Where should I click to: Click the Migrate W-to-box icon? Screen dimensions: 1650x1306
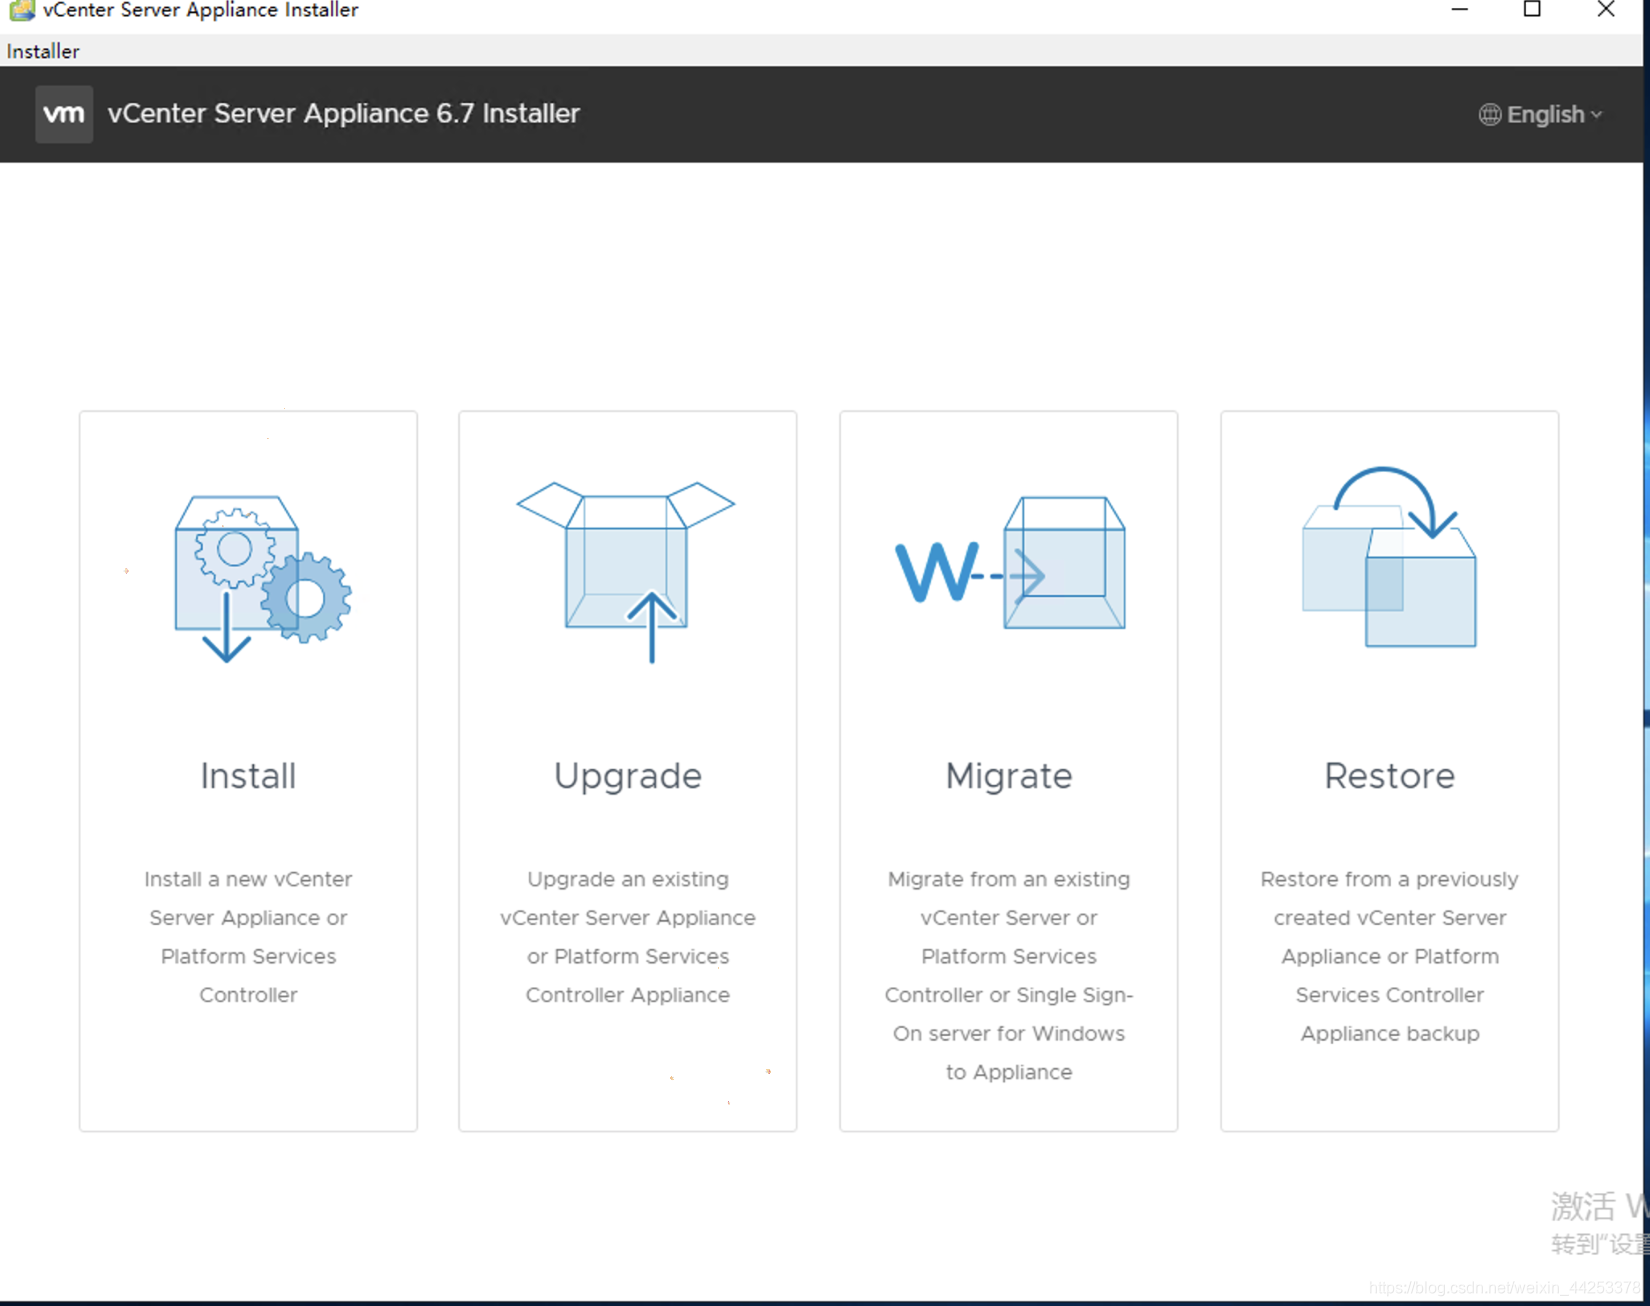pyautogui.click(x=1010, y=563)
